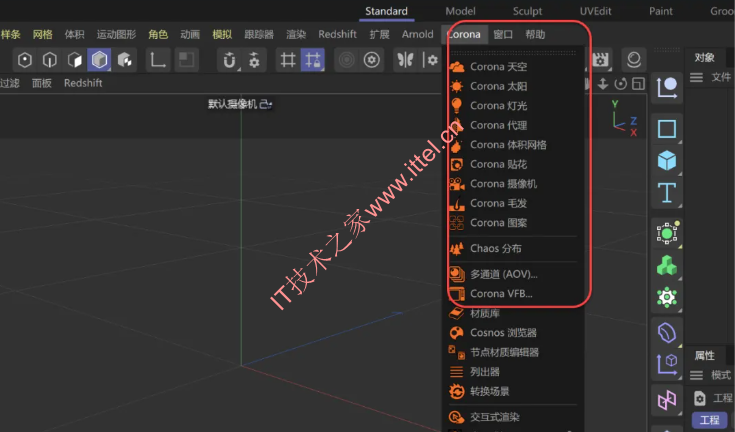735x432 pixels.
Task: Add a spline pen tool icon
Action: [x=667, y=88]
